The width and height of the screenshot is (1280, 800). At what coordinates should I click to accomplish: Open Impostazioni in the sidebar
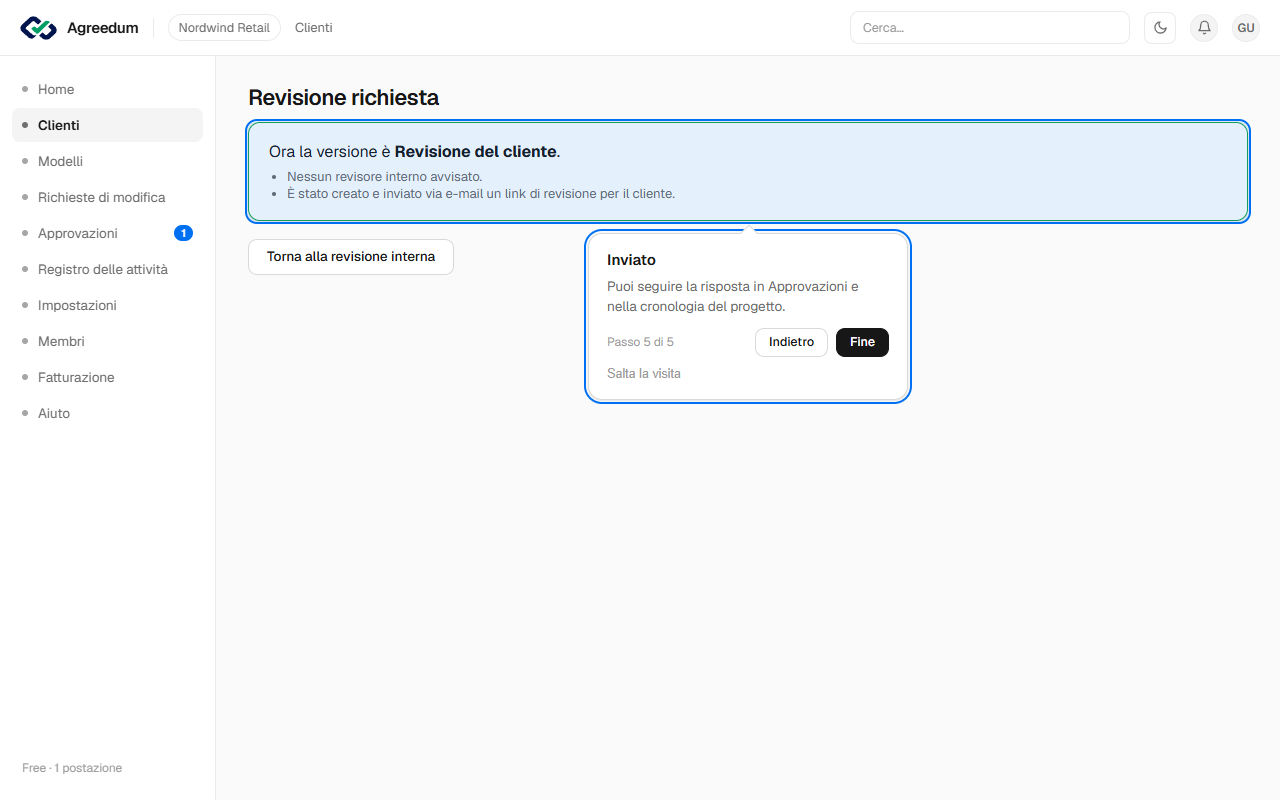(x=107, y=305)
